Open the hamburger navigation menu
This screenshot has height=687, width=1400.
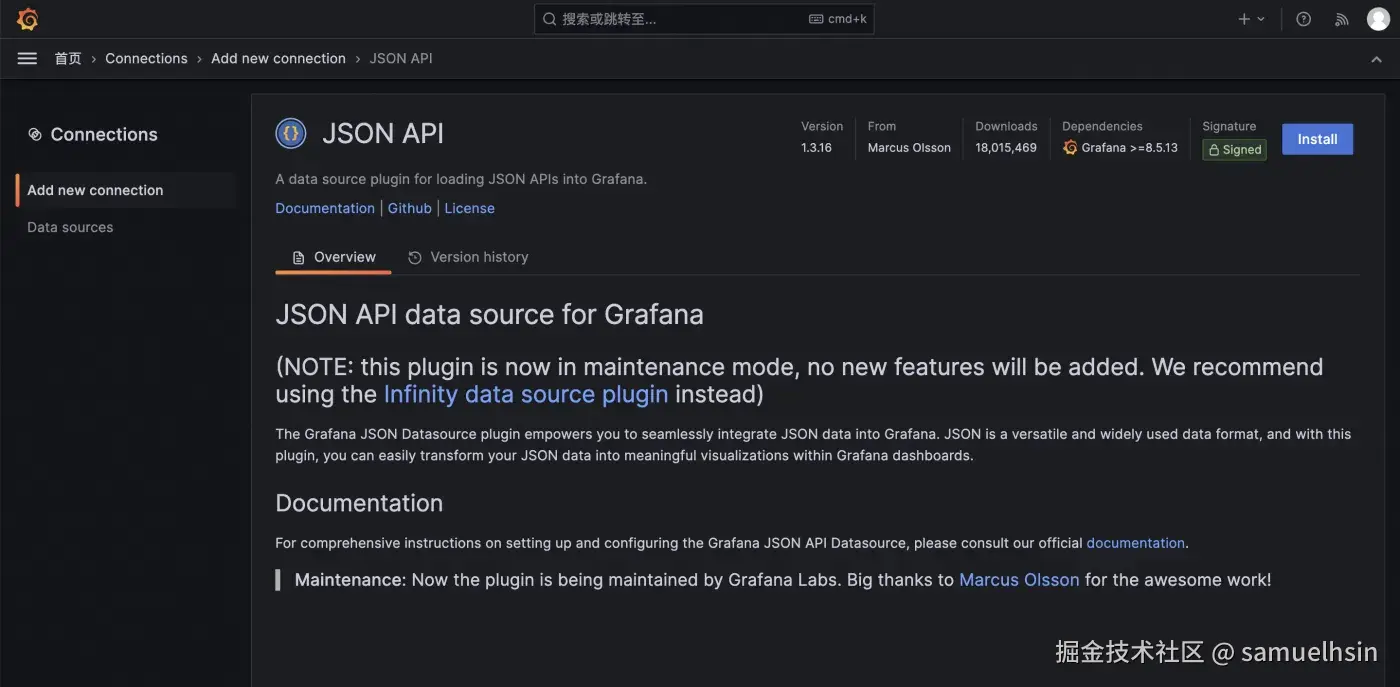[x=27, y=58]
